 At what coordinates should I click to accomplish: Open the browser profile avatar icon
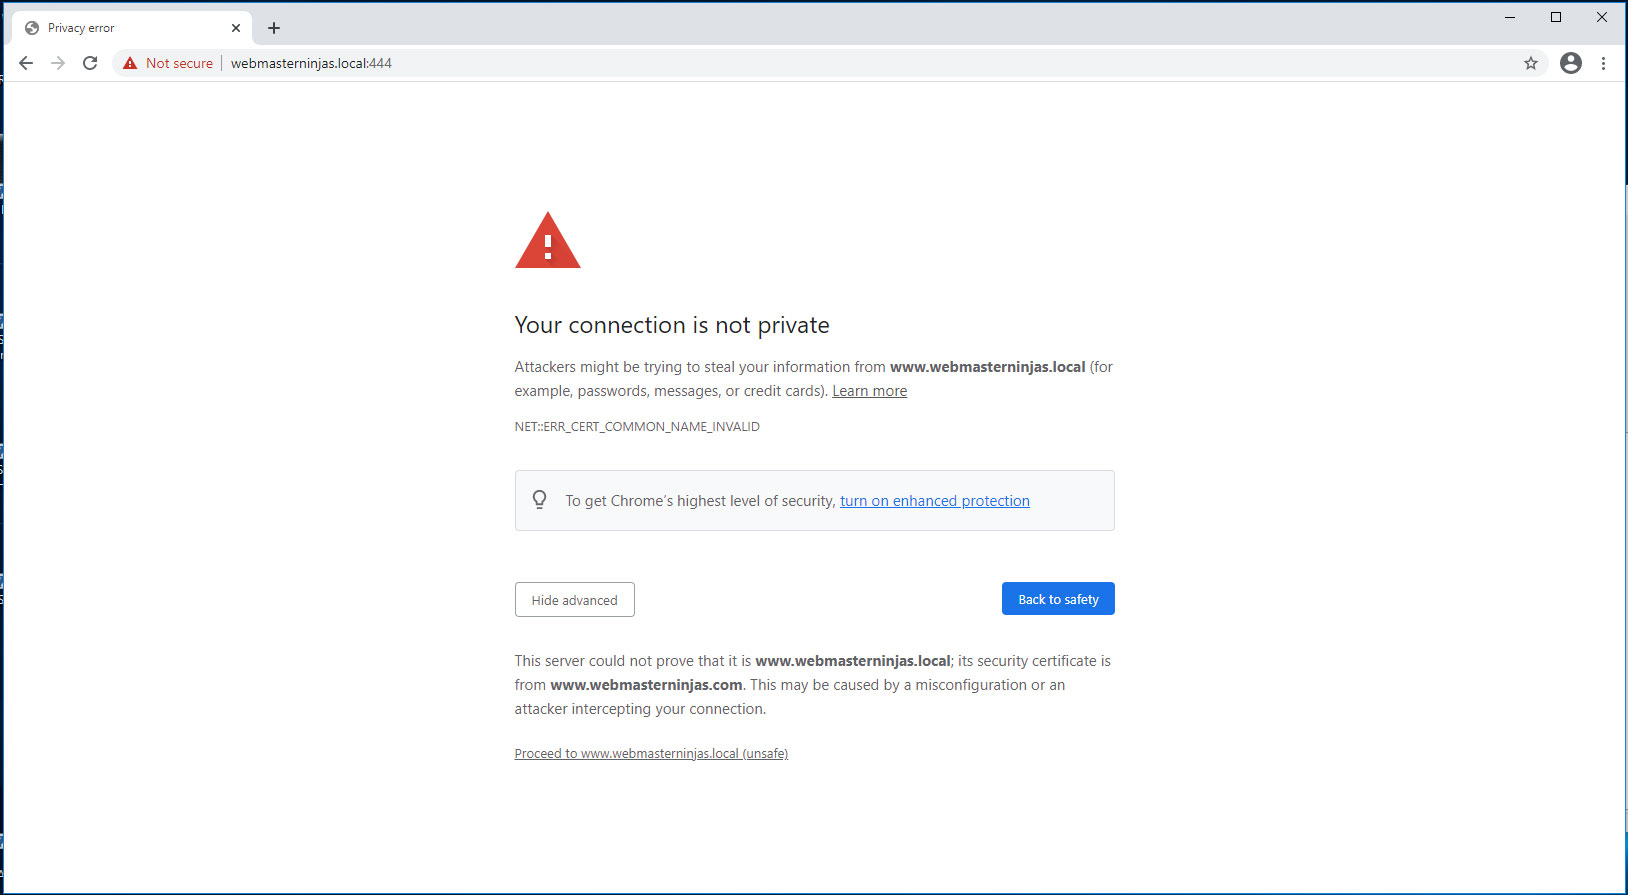tap(1570, 62)
